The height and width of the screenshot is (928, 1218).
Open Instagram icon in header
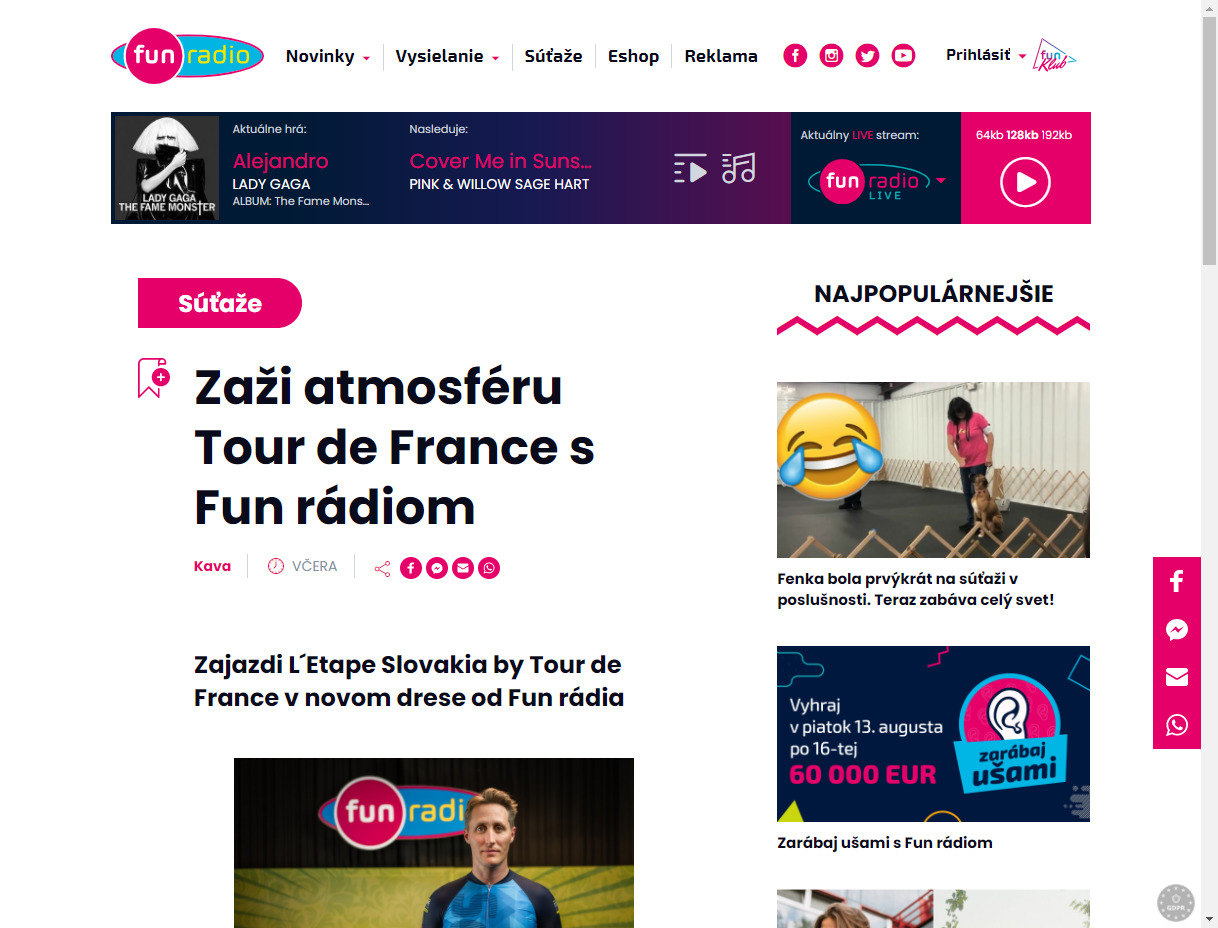click(x=831, y=56)
